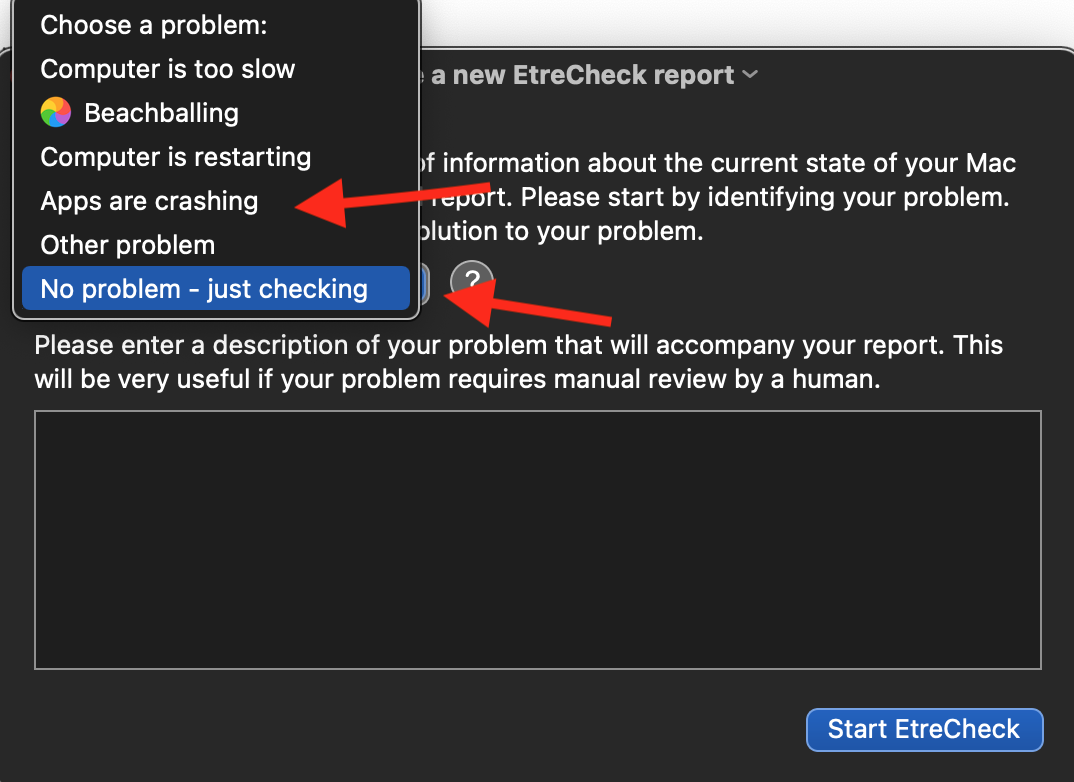Pick "Computer is restarting" as the problem
Viewport: 1074px width, 782px height.
click(x=175, y=157)
